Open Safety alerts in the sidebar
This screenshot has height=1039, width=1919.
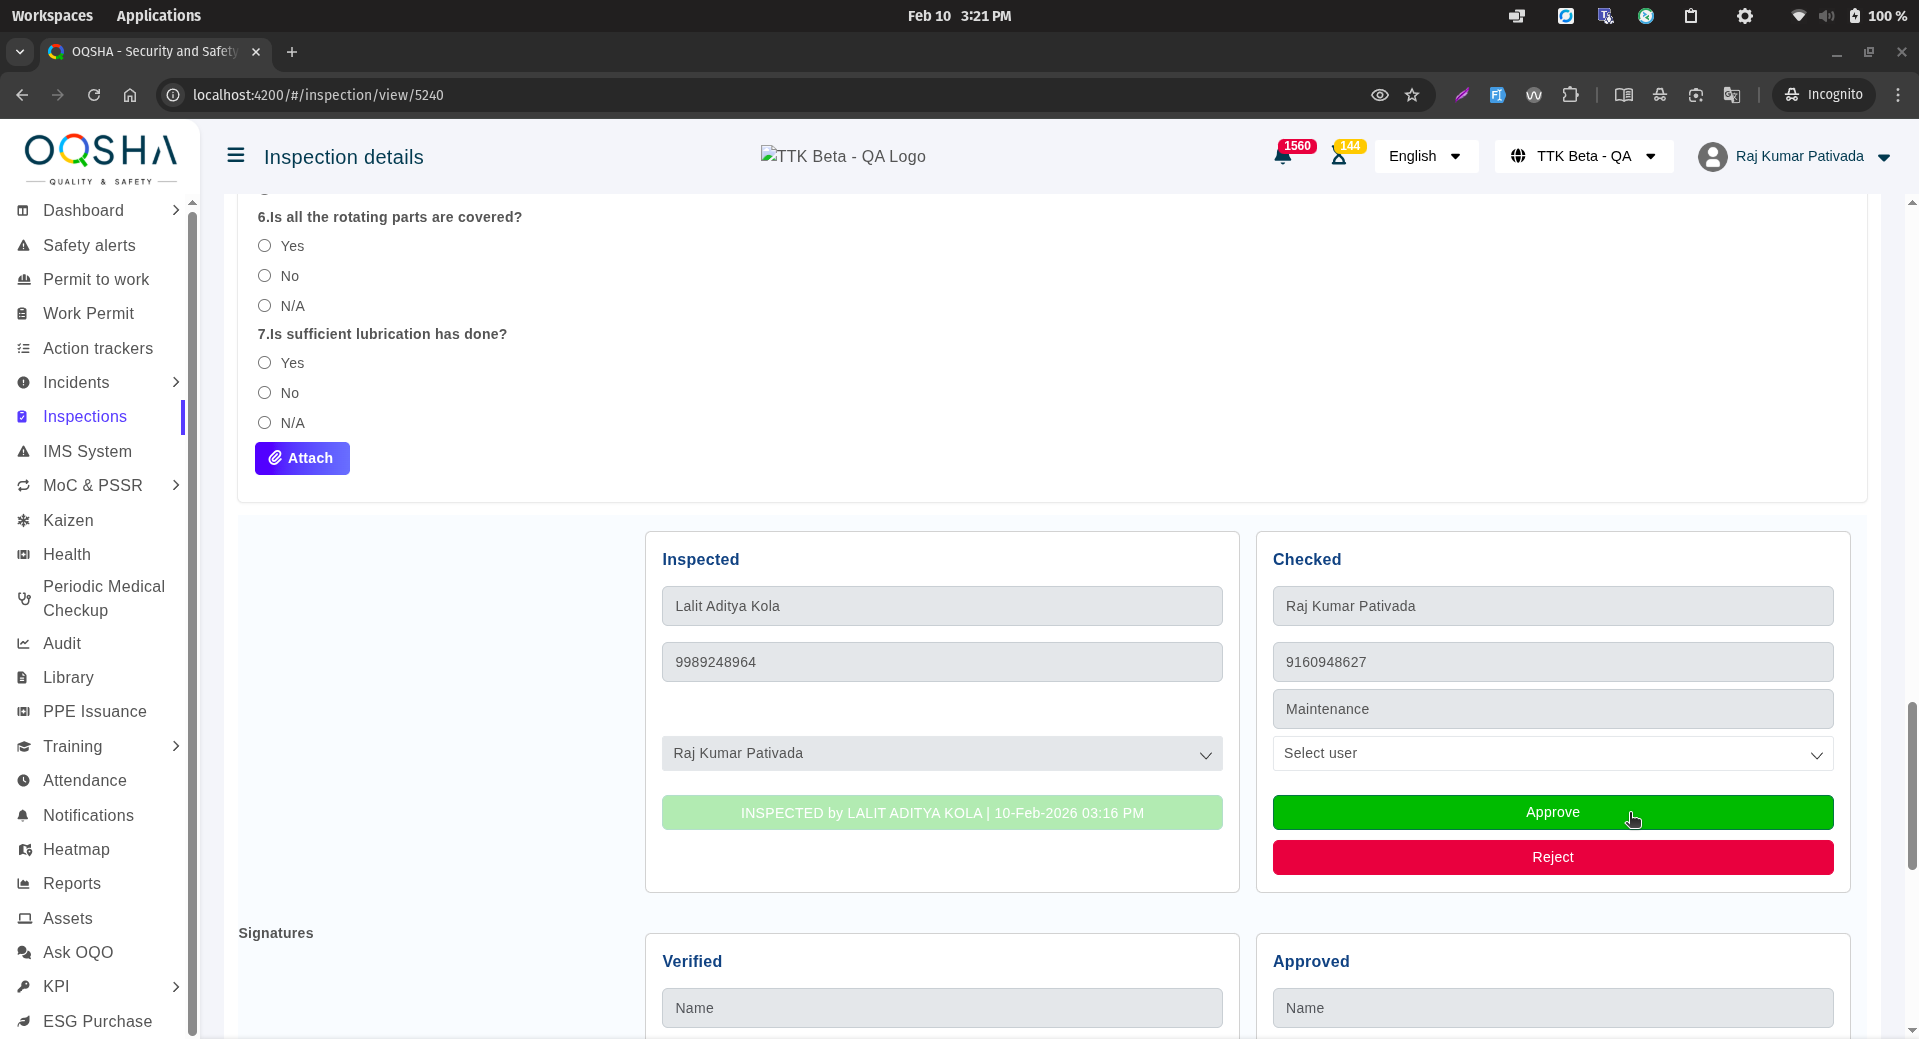tap(89, 245)
